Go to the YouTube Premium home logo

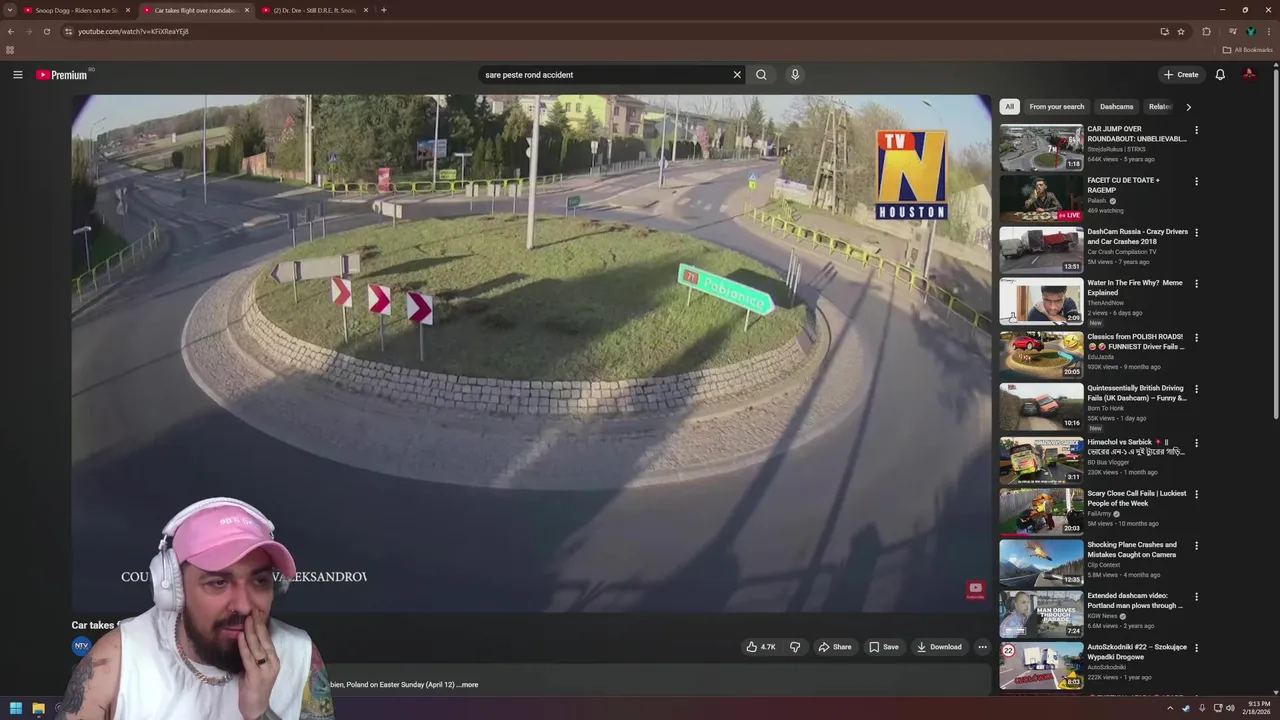tap(62, 75)
